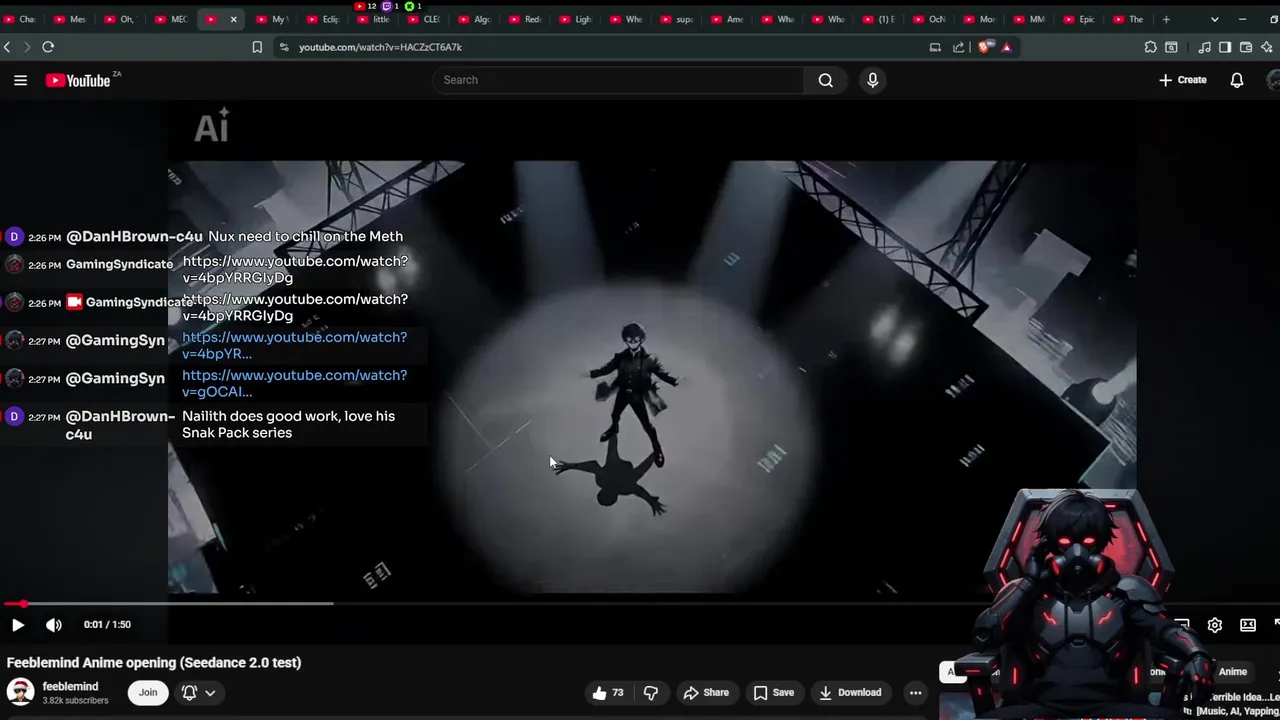Open more actions three-dot menu
Viewport: 1280px width, 720px height.
(x=915, y=693)
